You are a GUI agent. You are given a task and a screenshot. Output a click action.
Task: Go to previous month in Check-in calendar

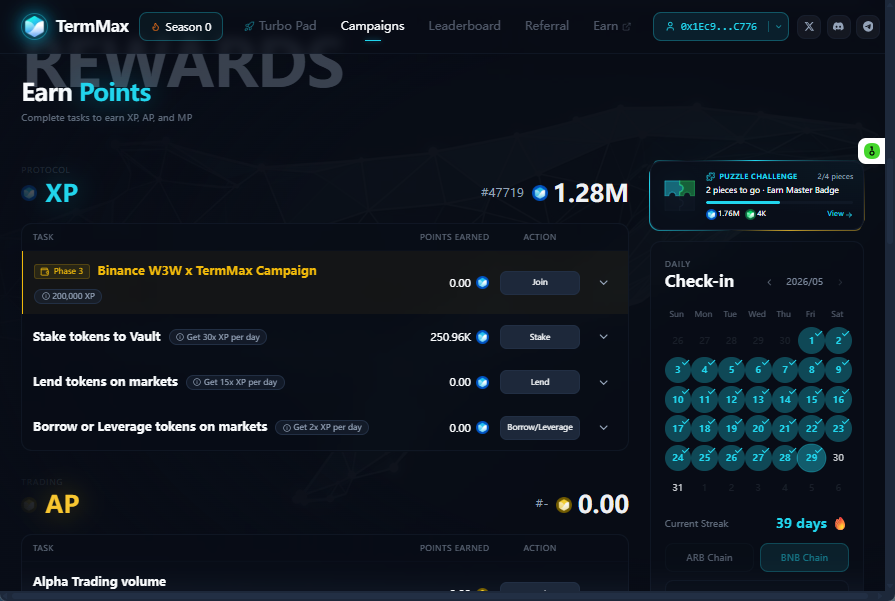[x=769, y=282]
